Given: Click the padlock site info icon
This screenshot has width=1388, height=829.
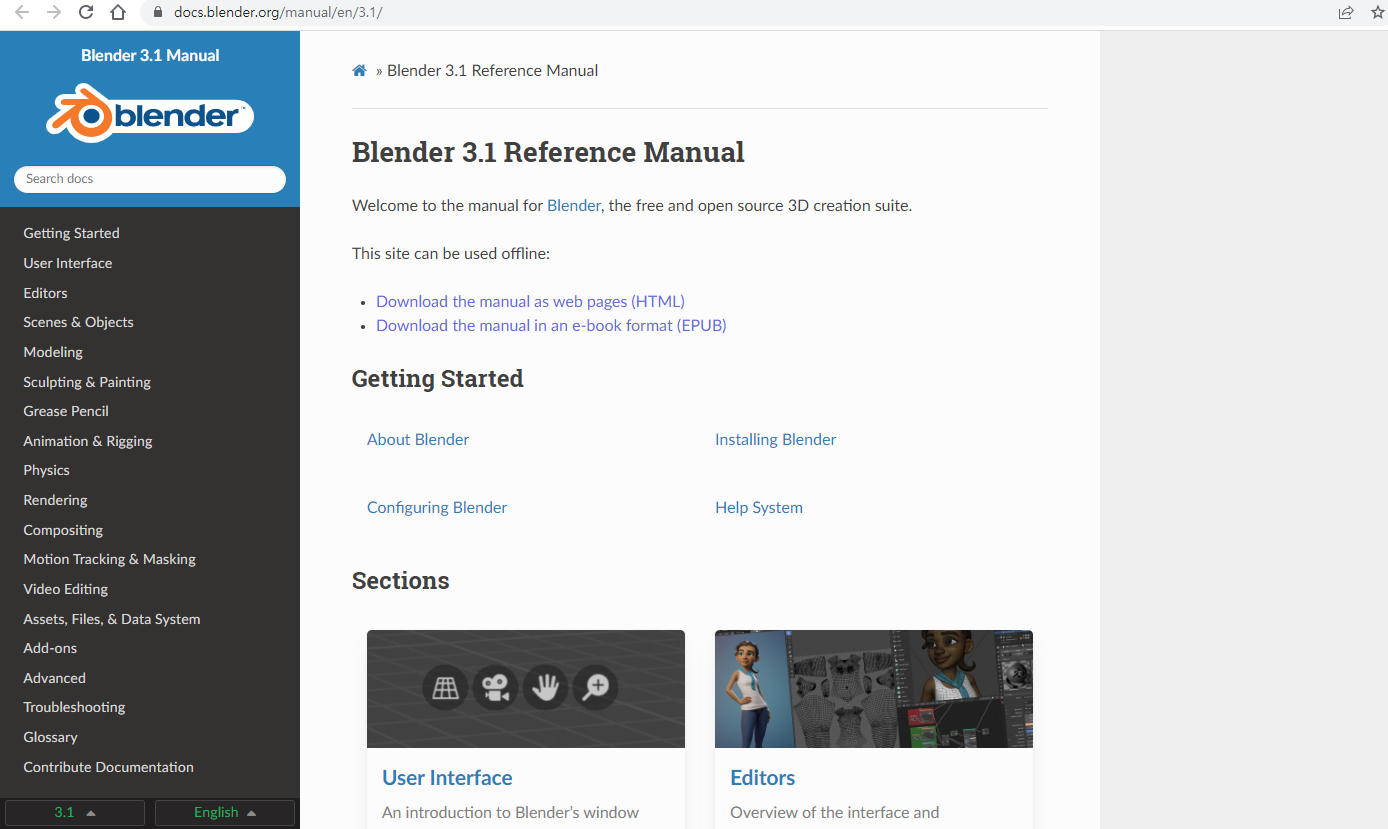Looking at the screenshot, I should pos(157,13).
